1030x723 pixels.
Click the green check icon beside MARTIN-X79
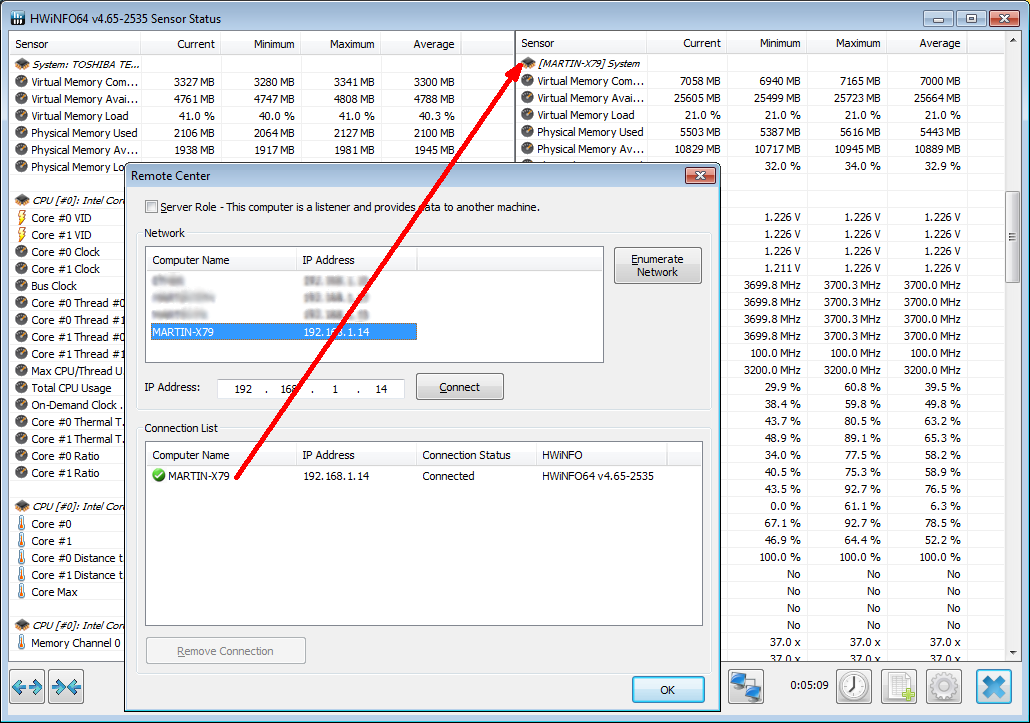158,475
